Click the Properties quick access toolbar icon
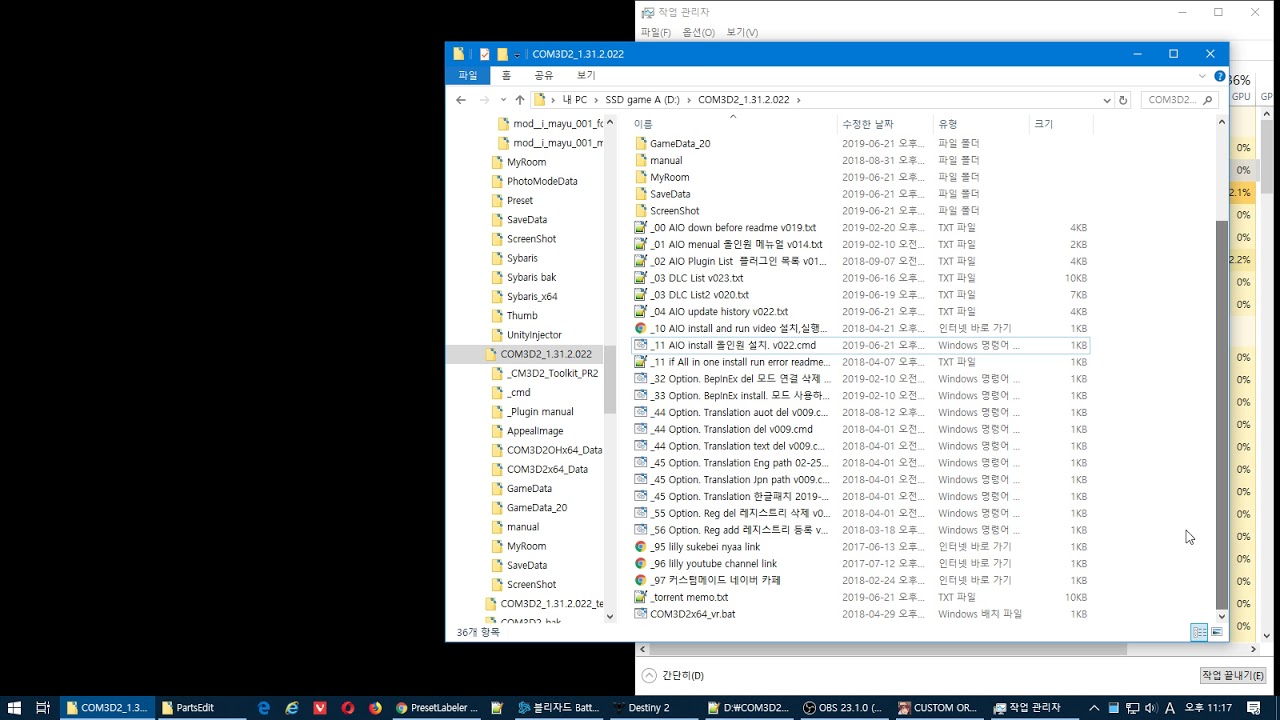The height and width of the screenshot is (720, 1280). (x=484, y=54)
